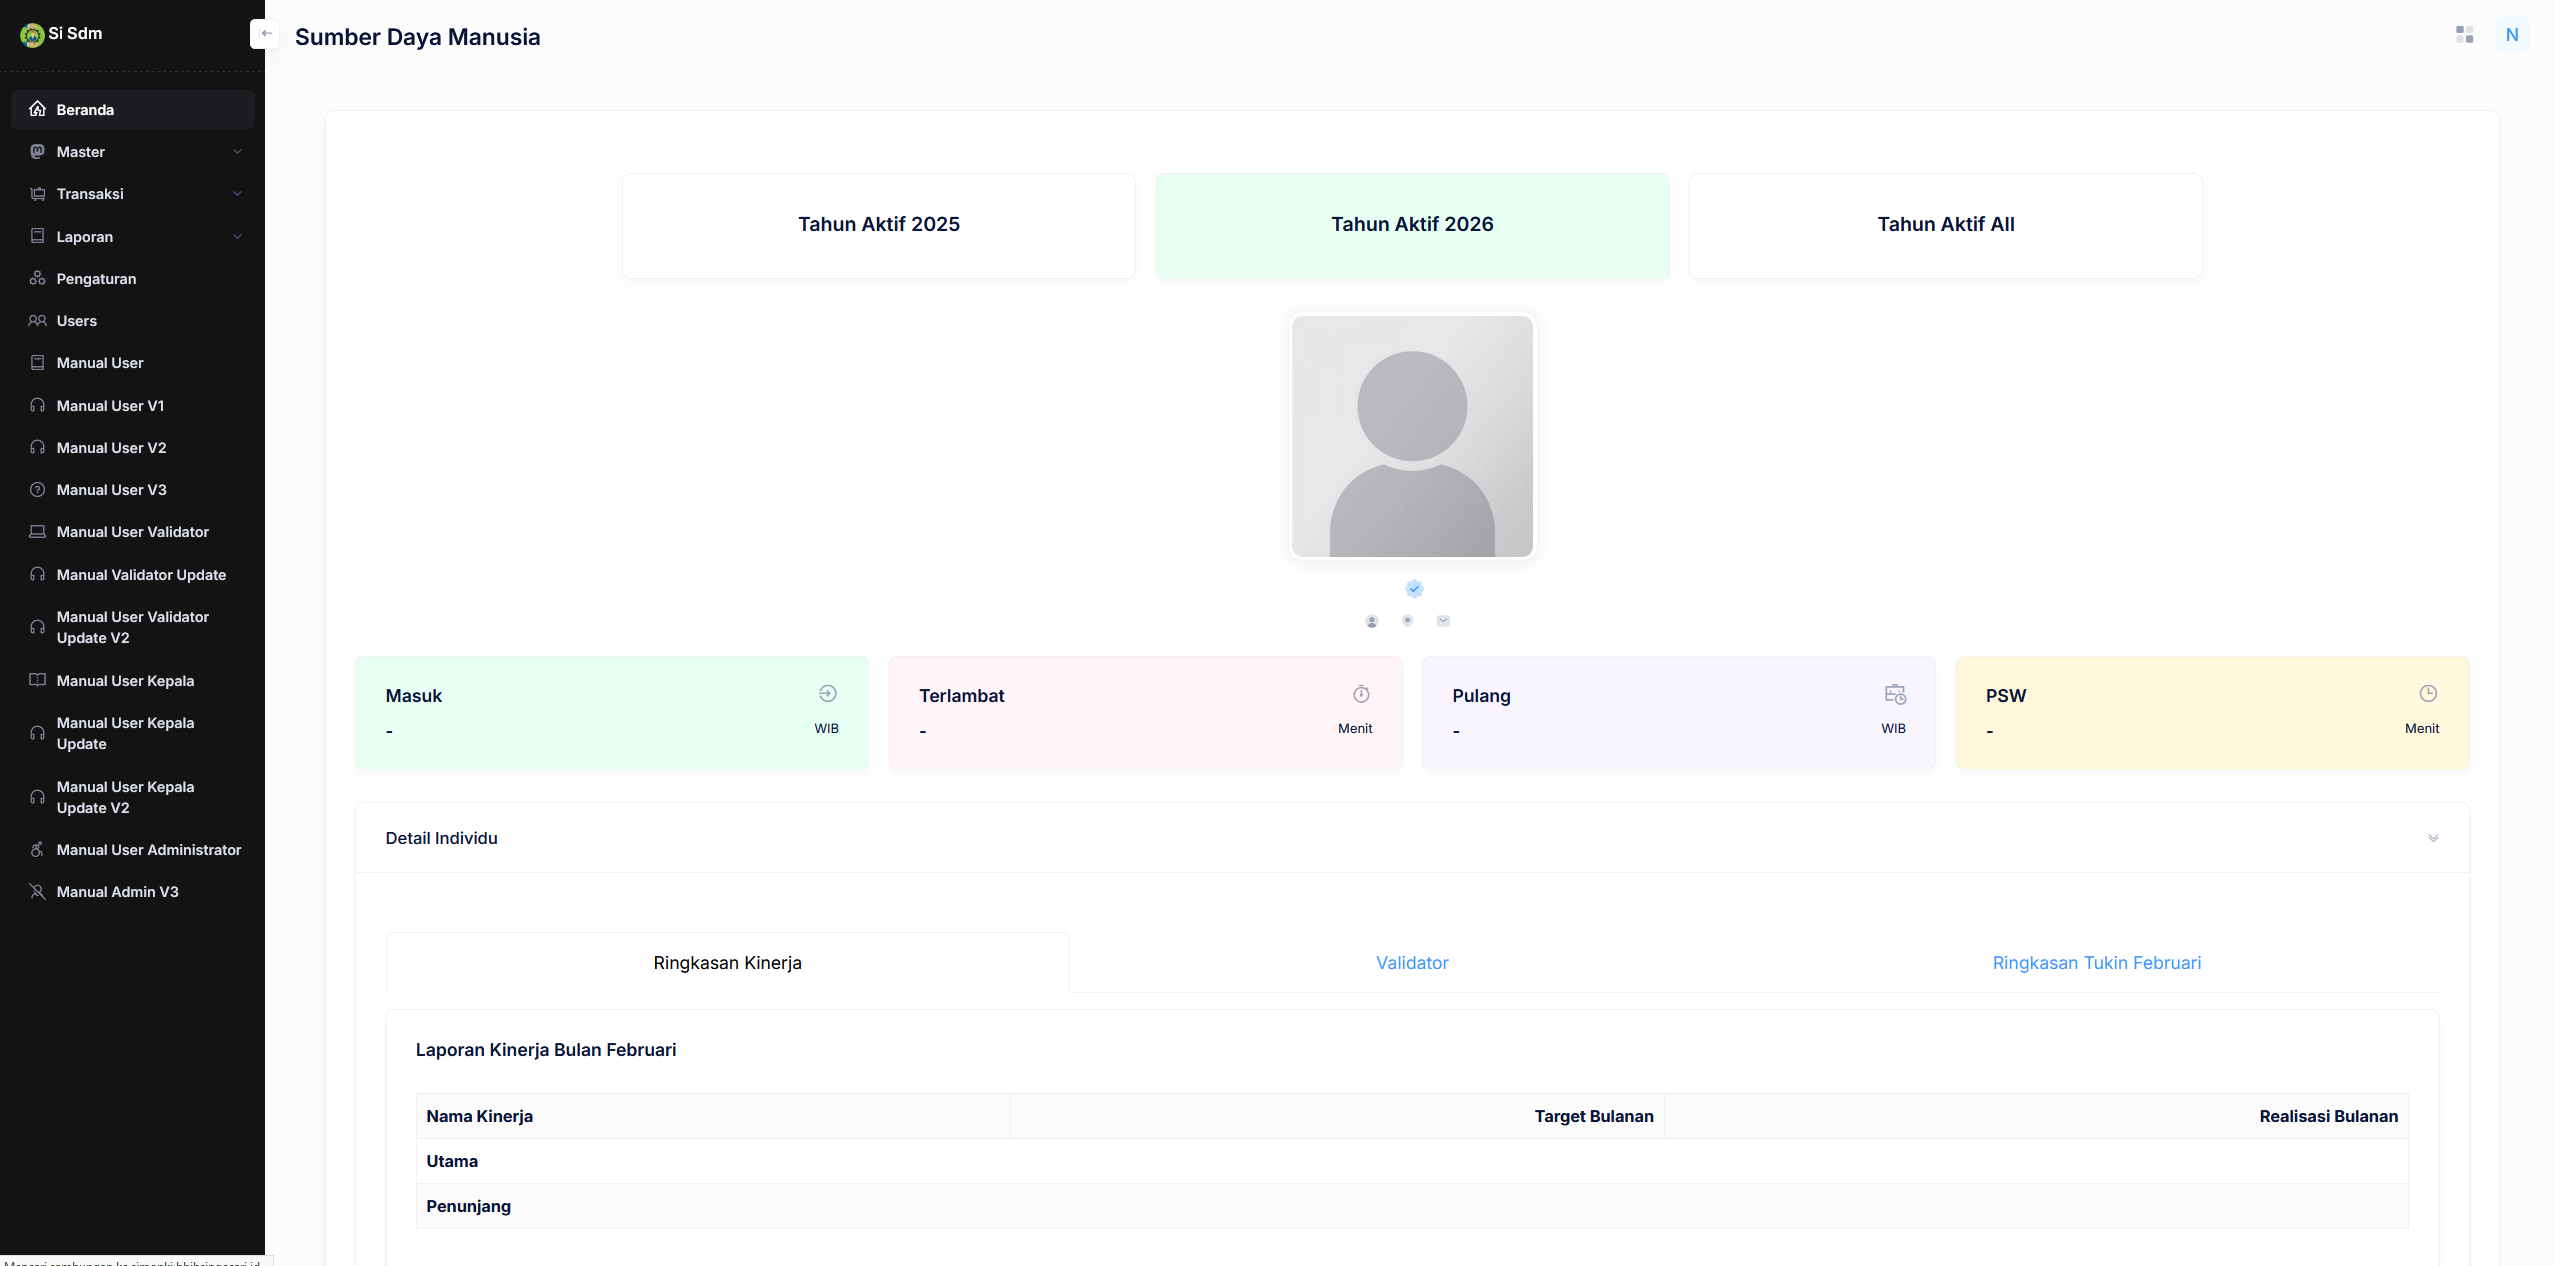Click the Si Sdm logo icon

click(30, 33)
